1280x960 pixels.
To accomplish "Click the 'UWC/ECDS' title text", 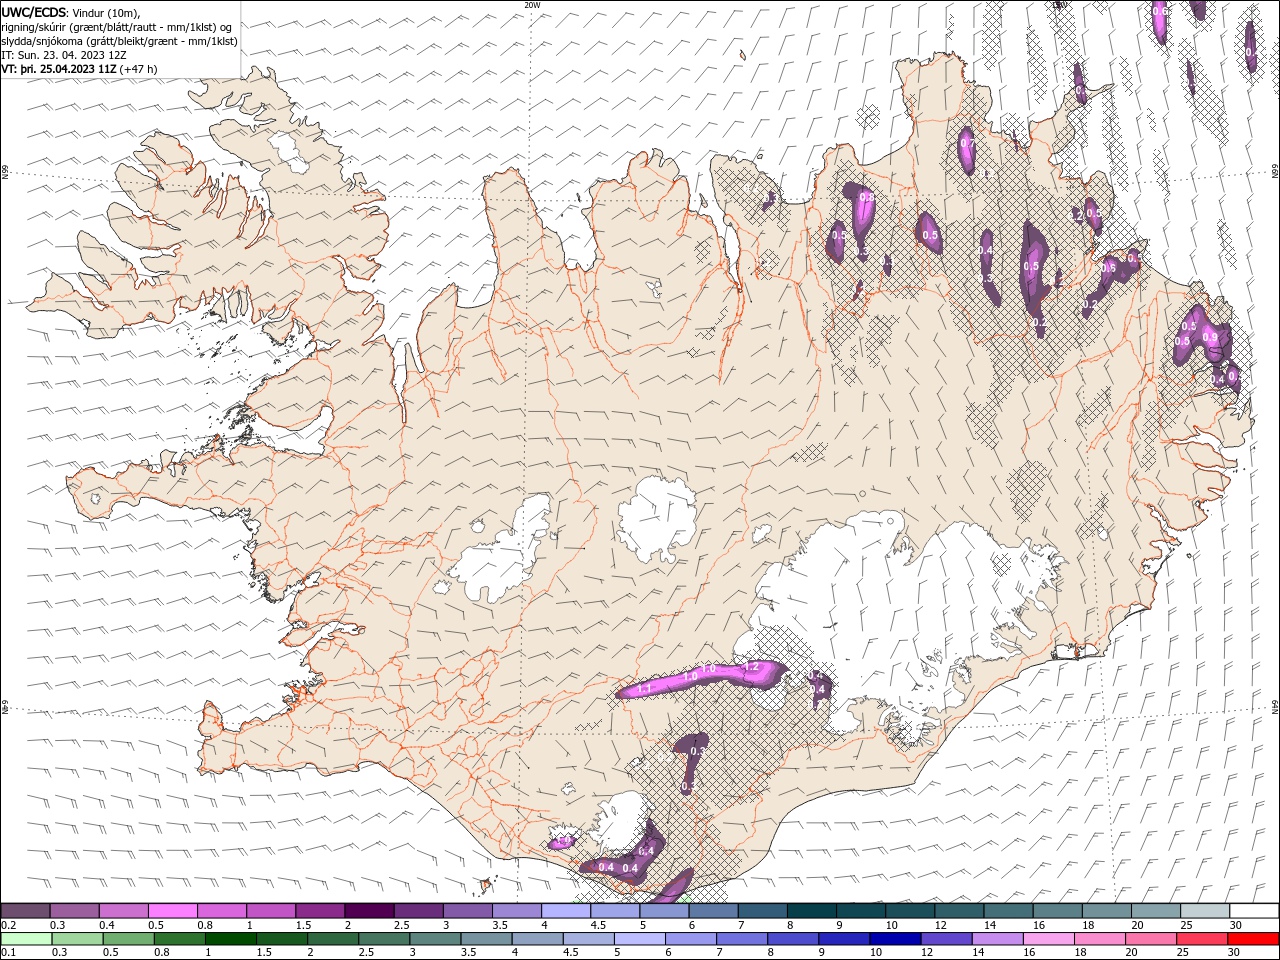I will tap(34, 12).
